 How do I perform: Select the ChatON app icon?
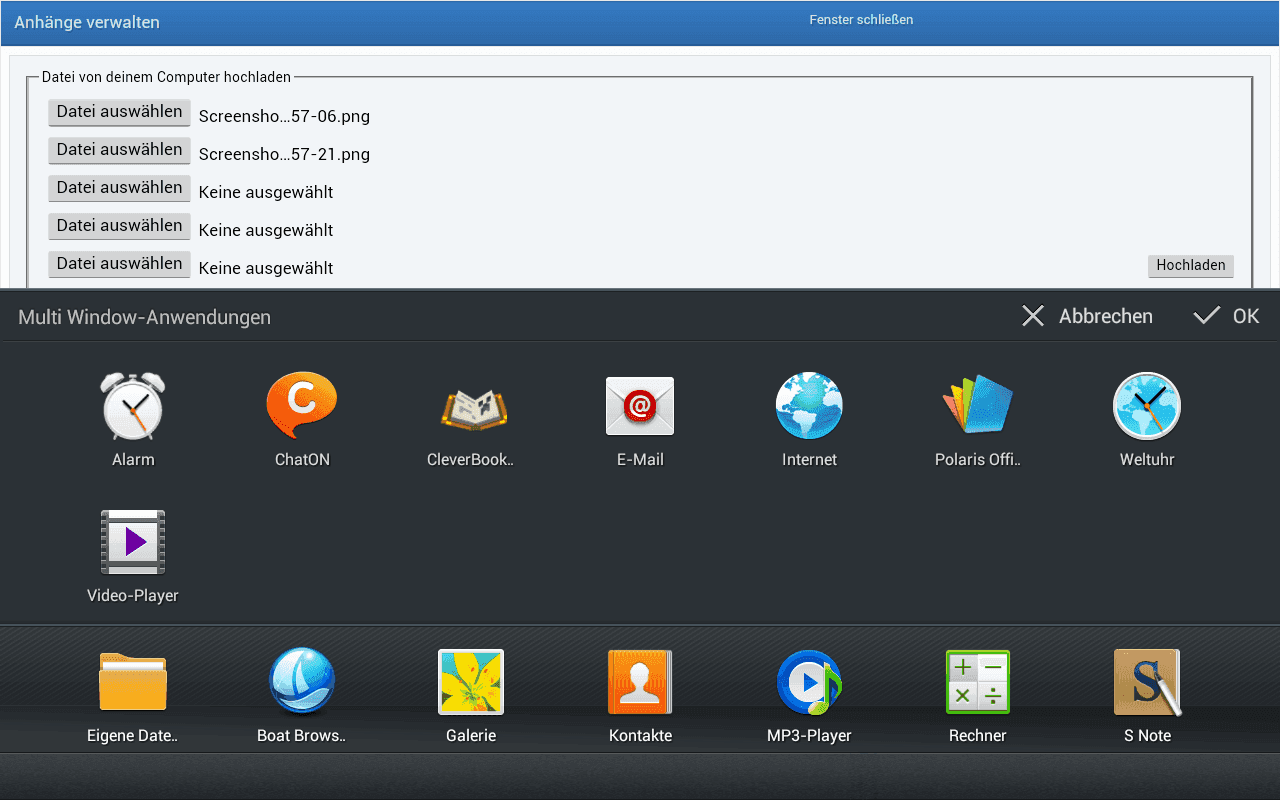pos(302,406)
